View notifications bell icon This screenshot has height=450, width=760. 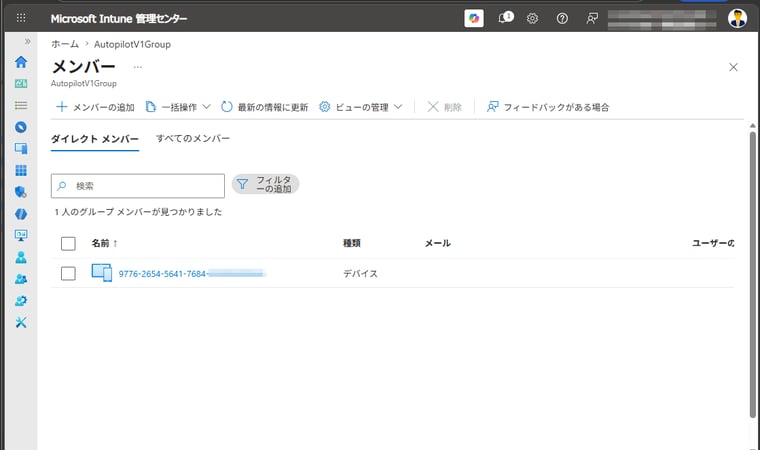click(x=505, y=18)
